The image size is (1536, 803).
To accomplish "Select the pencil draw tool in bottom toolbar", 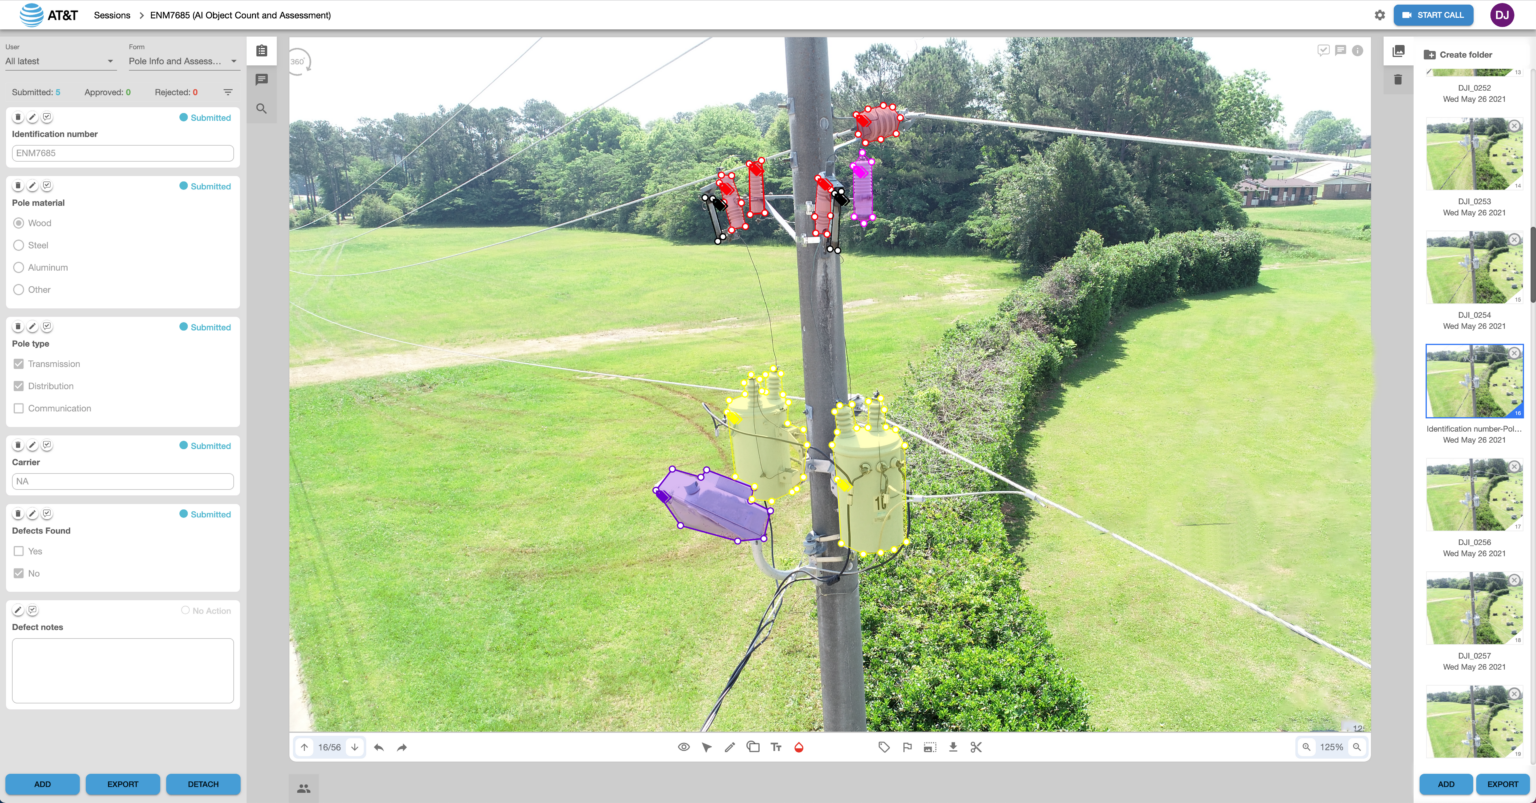I will tap(729, 747).
